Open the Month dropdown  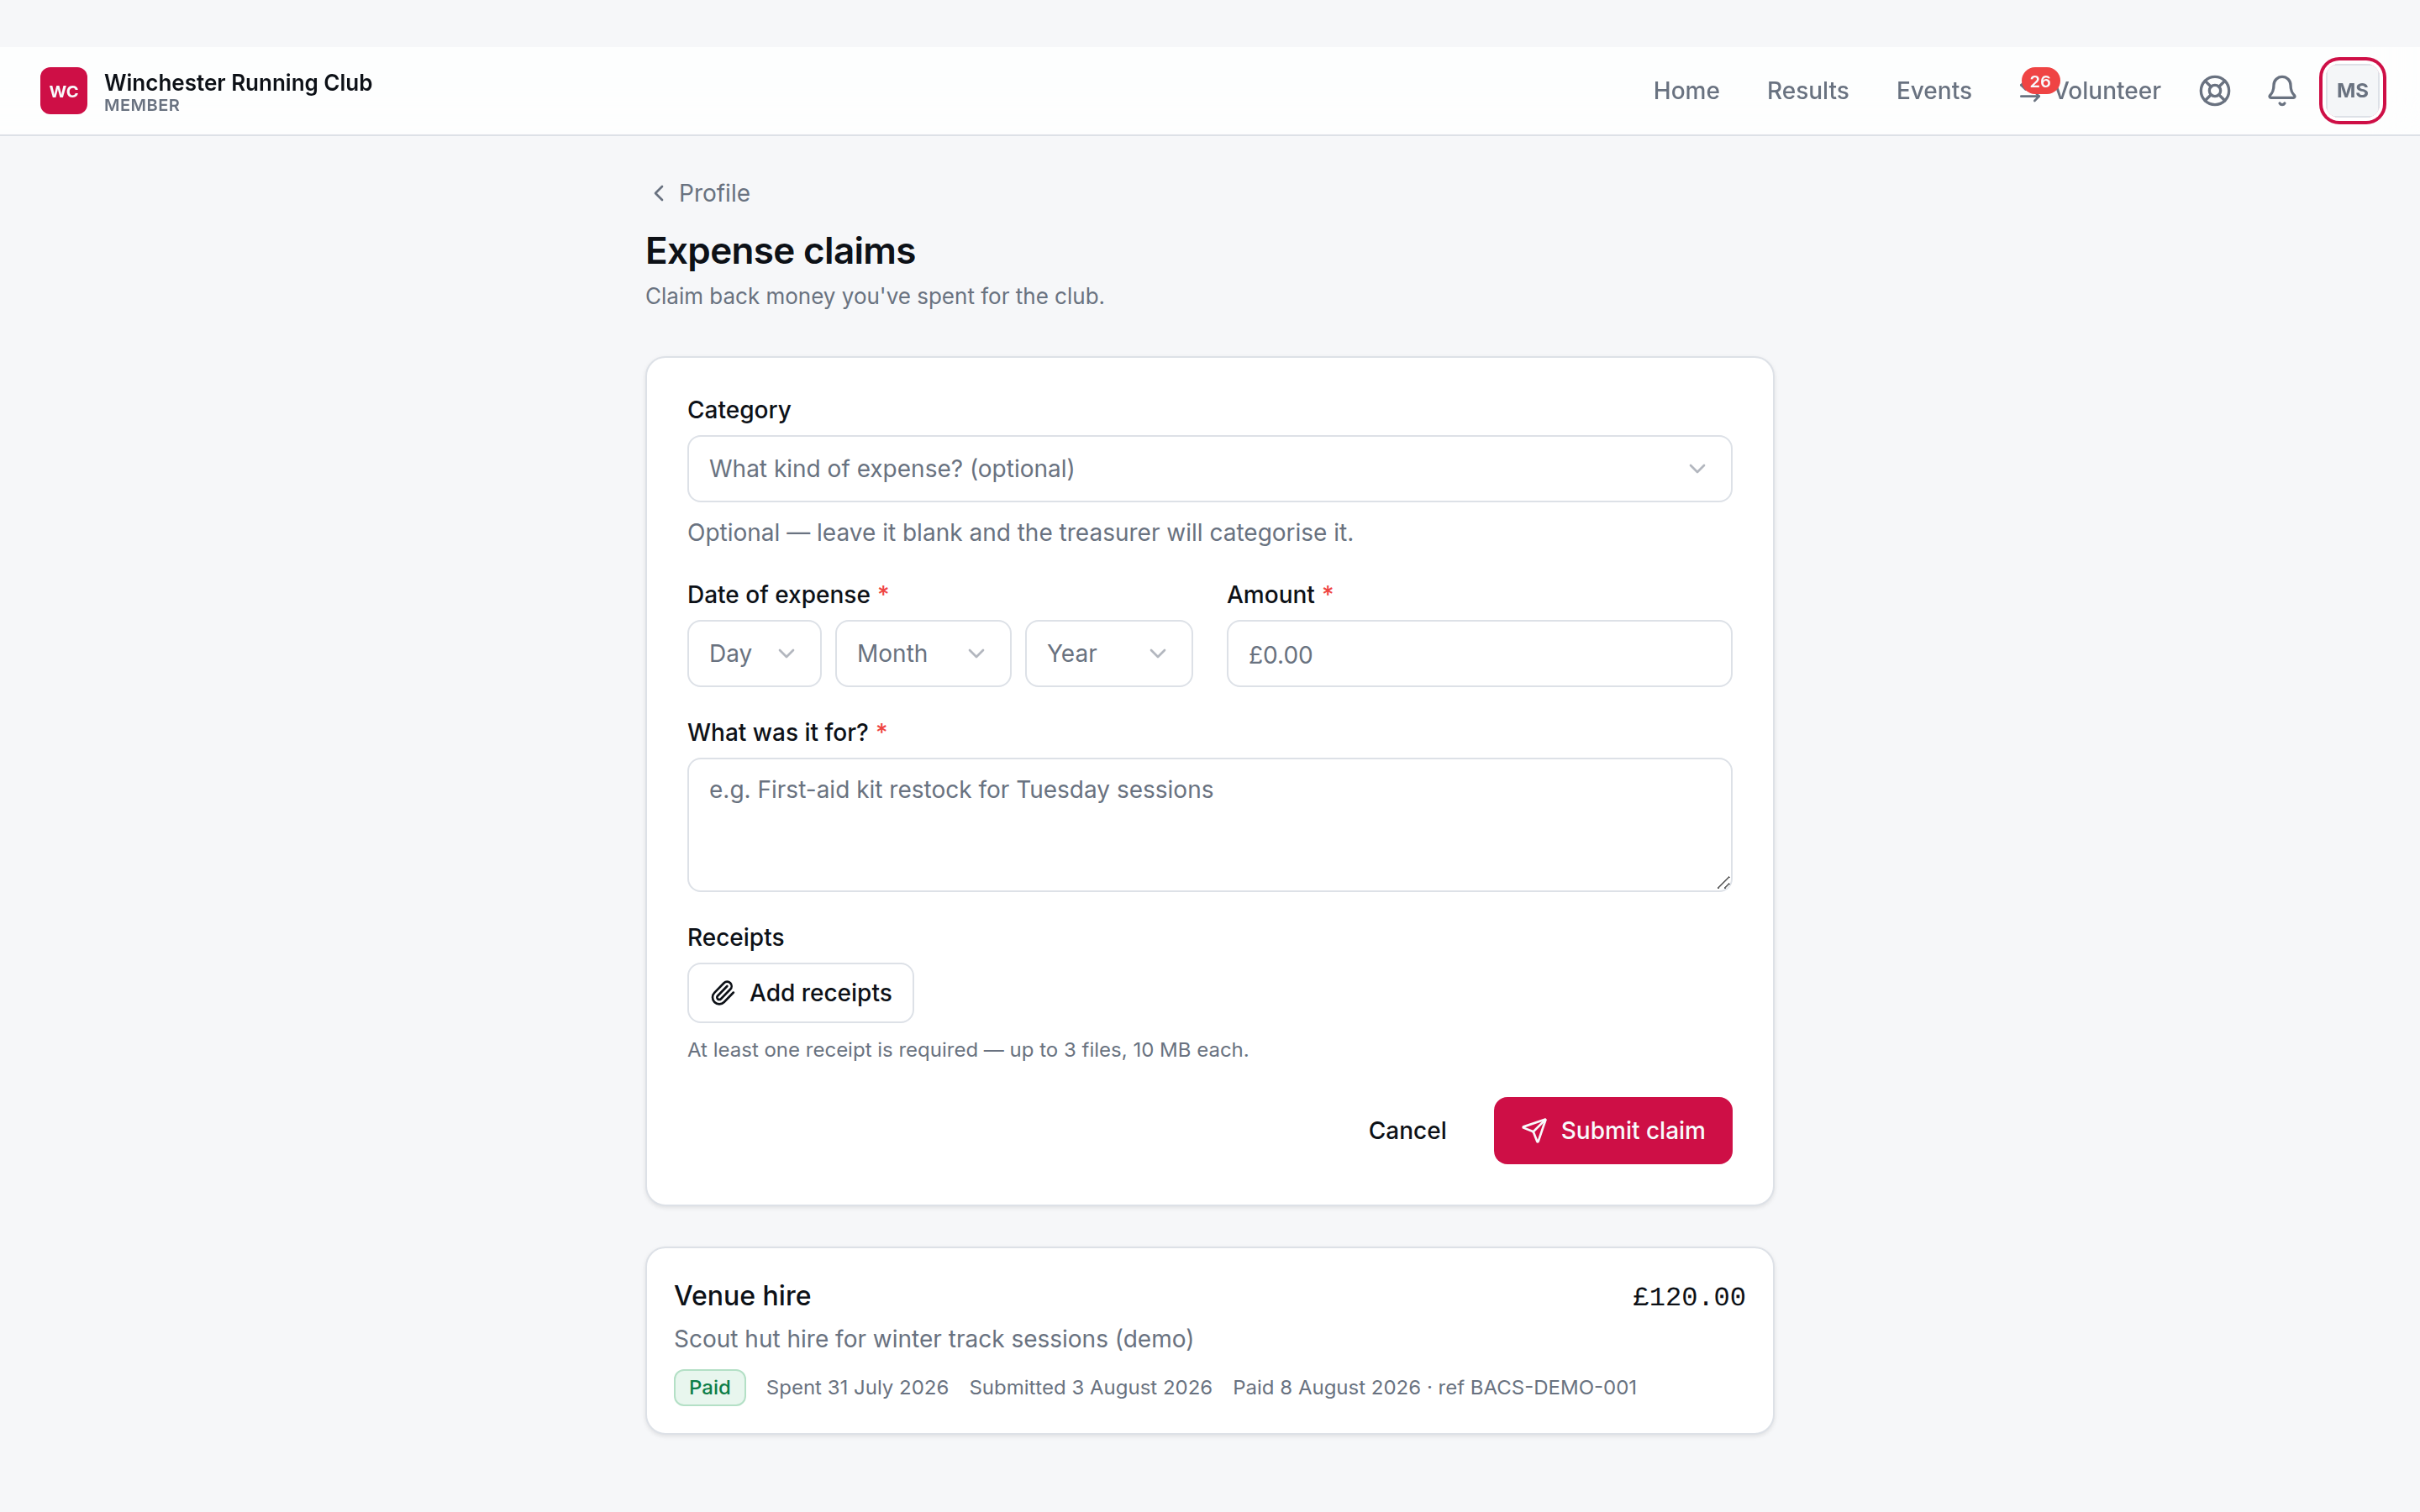coord(922,654)
